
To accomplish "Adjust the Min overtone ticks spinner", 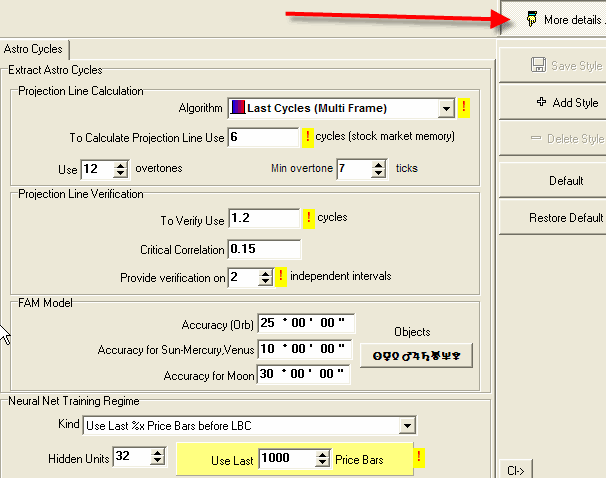I will [x=377, y=169].
